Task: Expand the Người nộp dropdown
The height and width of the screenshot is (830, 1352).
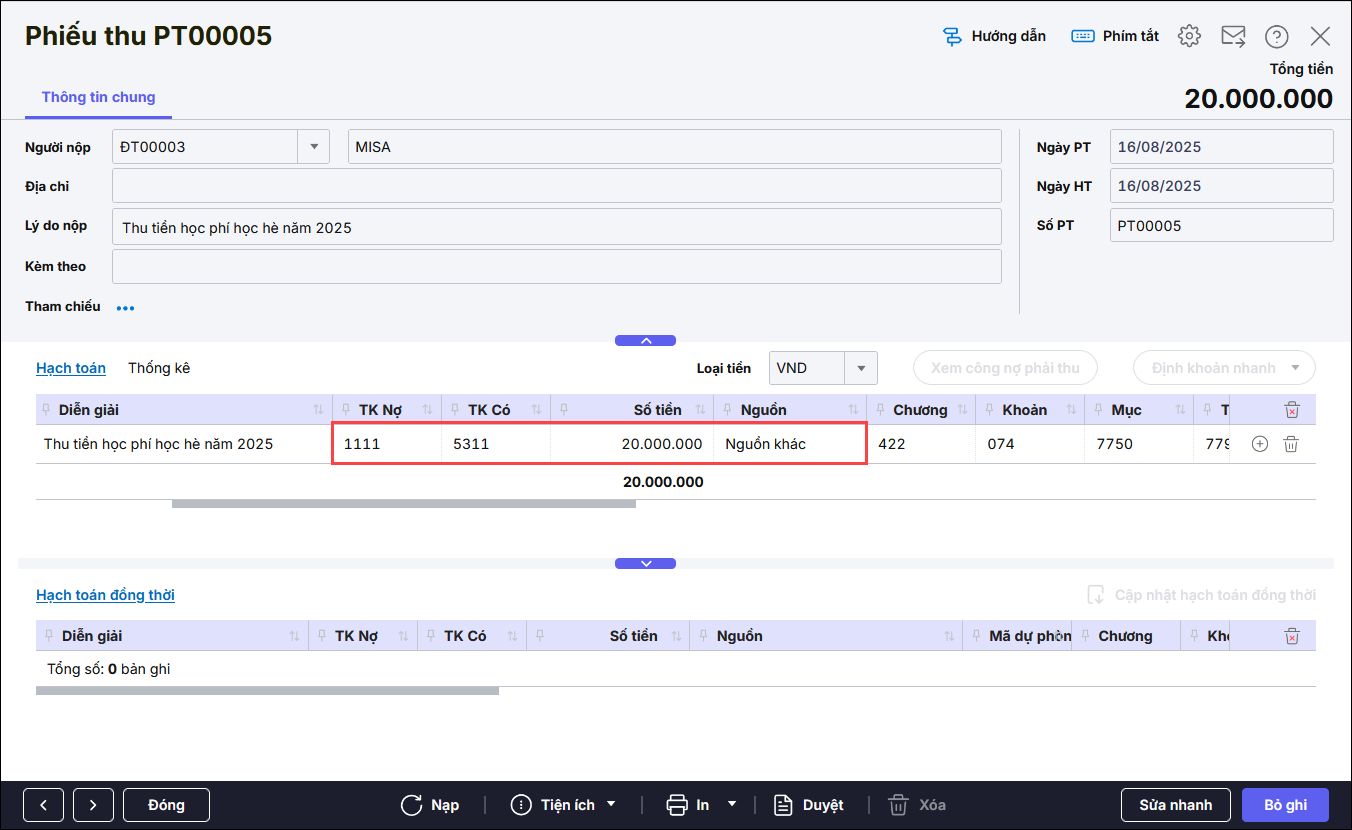Action: pyautogui.click(x=314, y=147)
